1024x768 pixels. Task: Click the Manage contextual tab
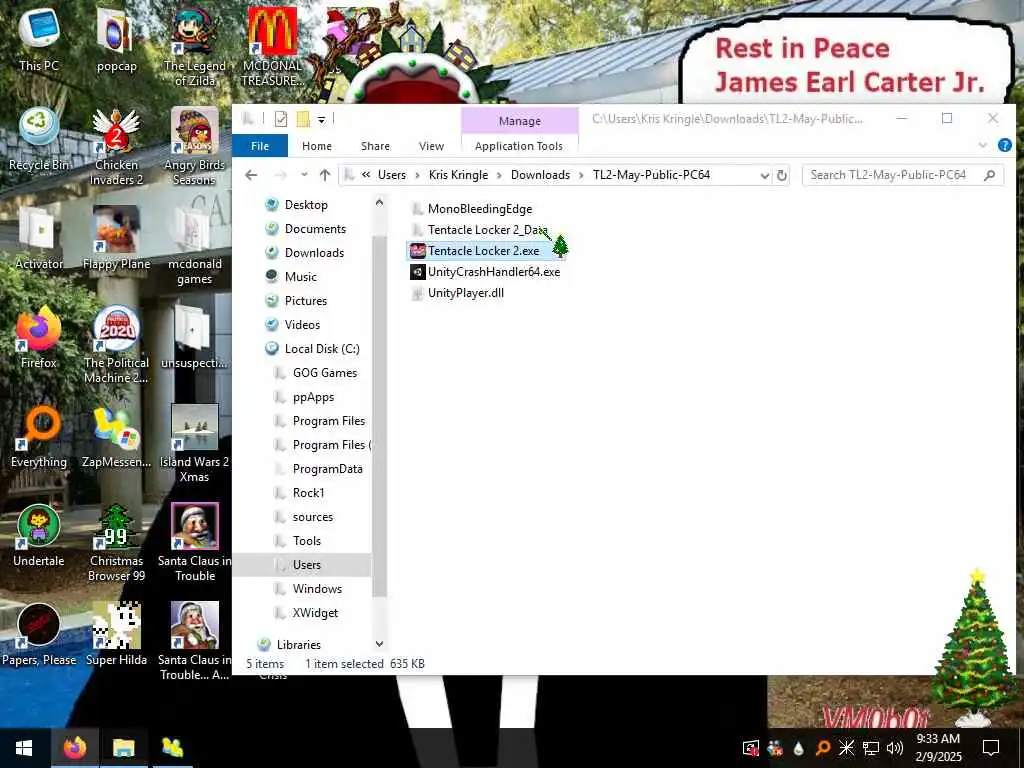(520, 121)
